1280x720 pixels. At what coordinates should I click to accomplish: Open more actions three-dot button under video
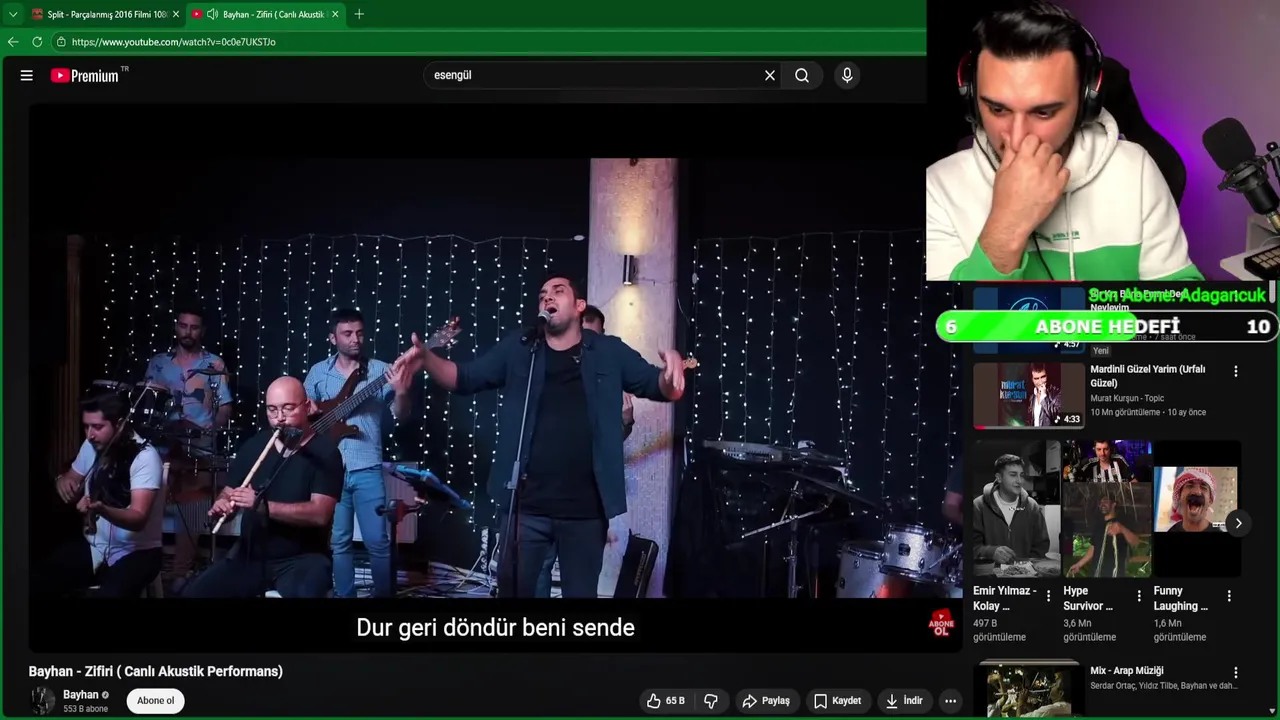click(950, 701)
